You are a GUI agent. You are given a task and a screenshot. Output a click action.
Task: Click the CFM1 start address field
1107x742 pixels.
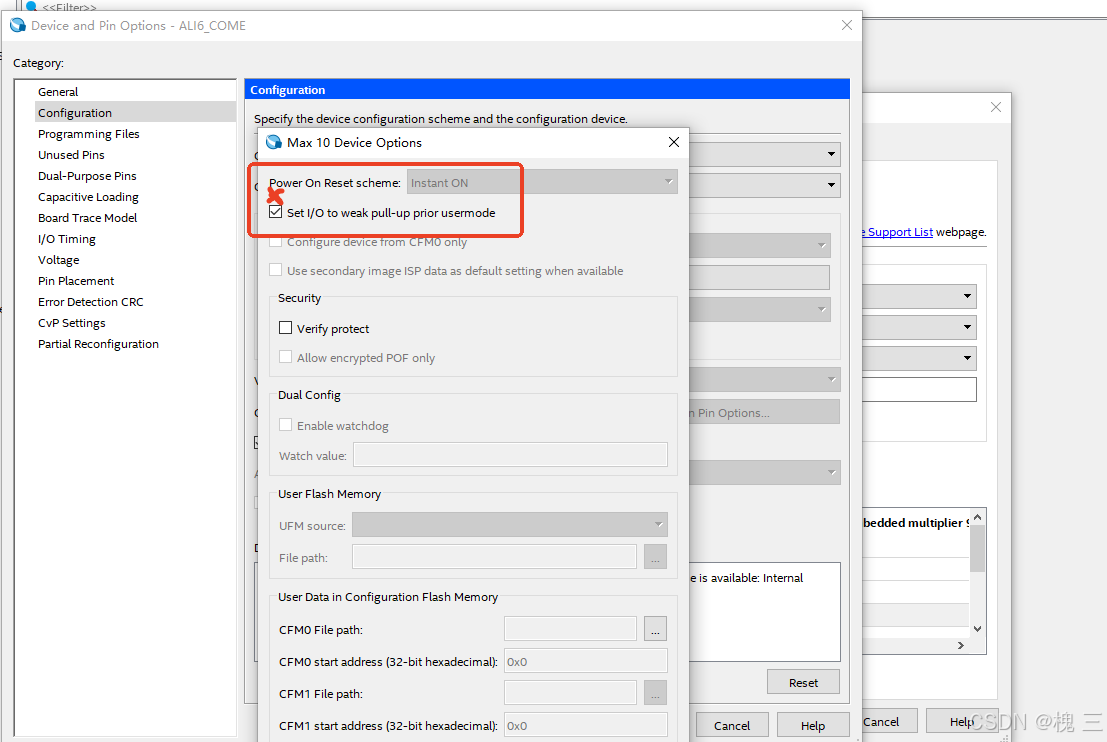point(585,725)
